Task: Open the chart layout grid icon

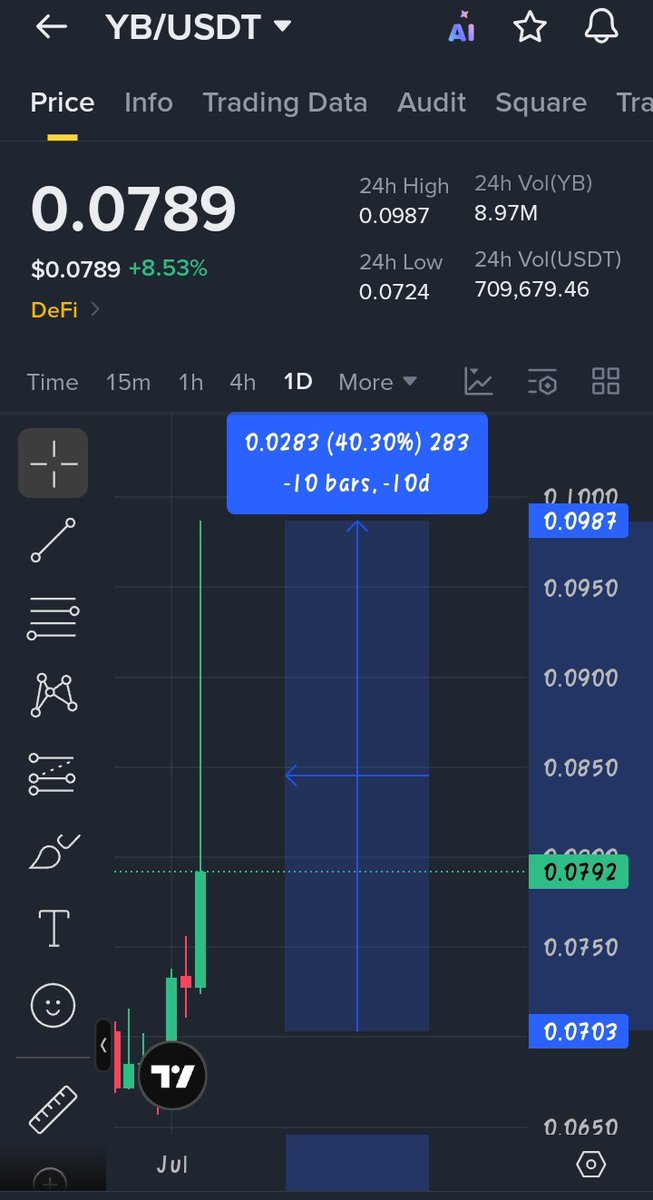Action: tap(606, 381)
